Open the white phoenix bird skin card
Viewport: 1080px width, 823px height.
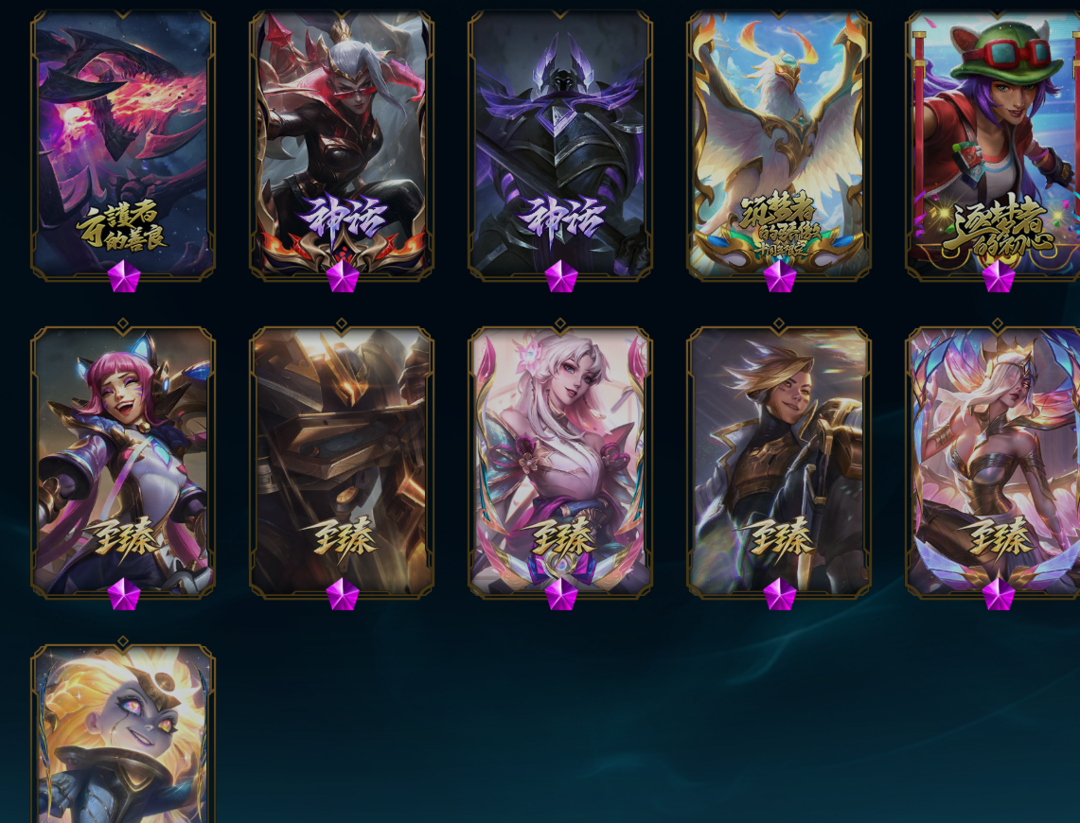pos(779,145)
